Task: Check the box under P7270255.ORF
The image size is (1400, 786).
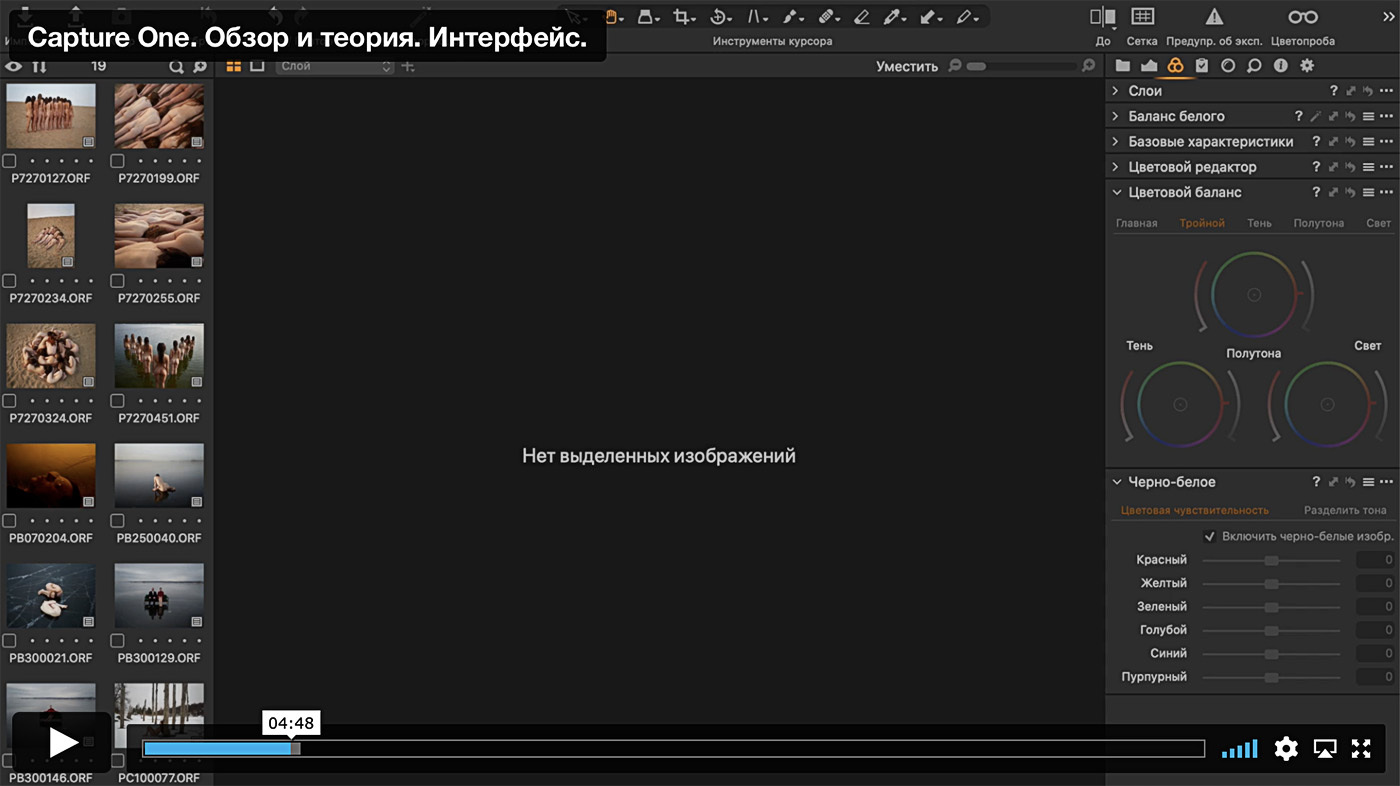Action: tap(118, 281)
